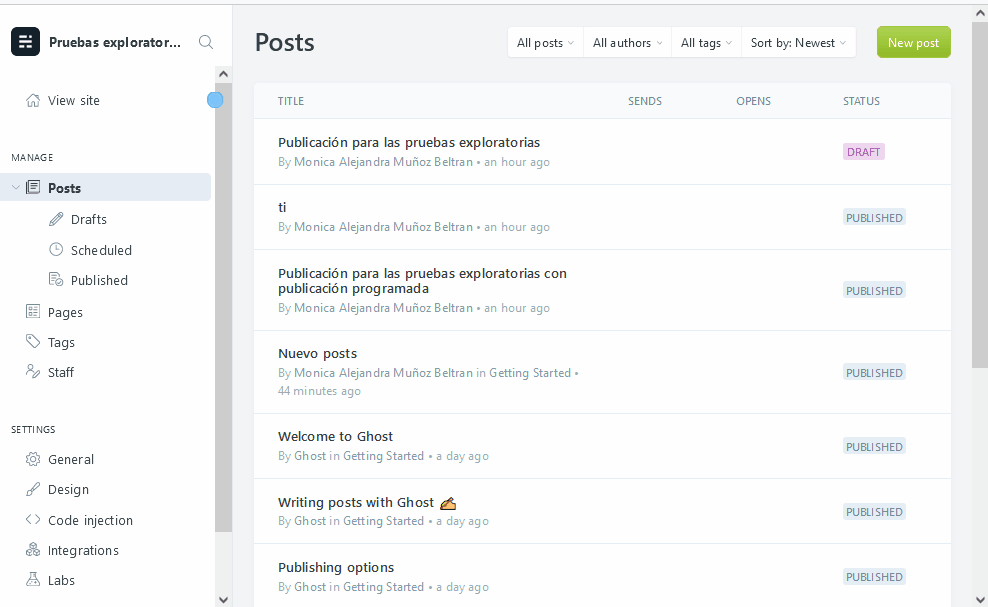Select the Staff icon
Image resolution: width=988 pixels, height=607 pixels.
[x=32, y=371]
